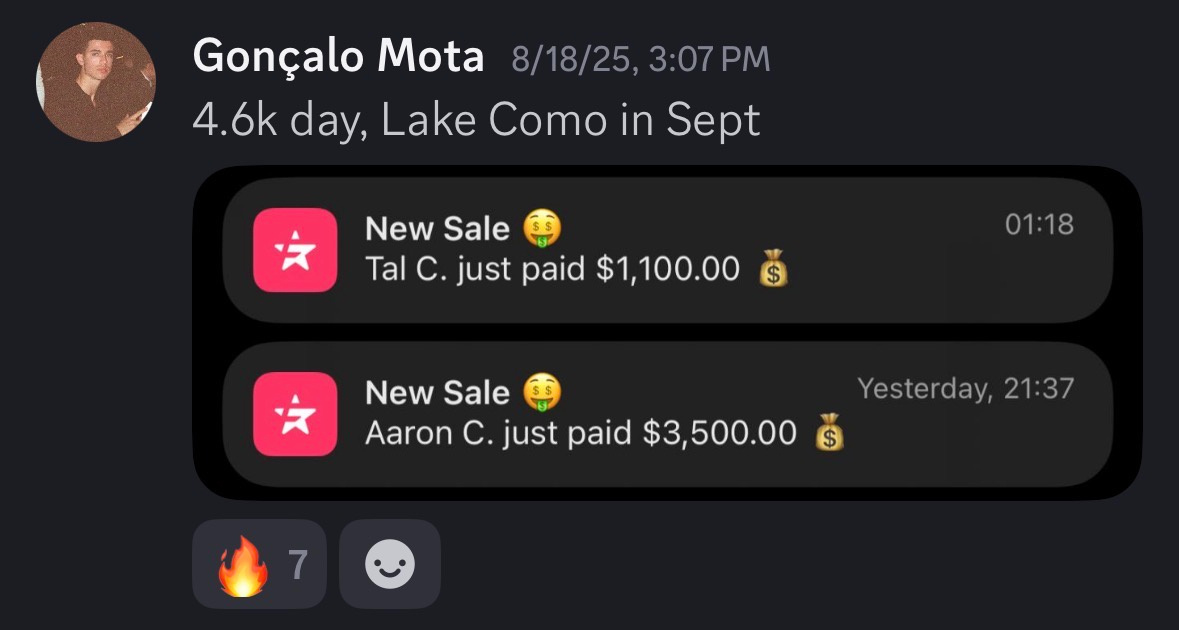
Task: Click the "Yesterday, 21:37" notification time
Action: [x=965, y=388]
